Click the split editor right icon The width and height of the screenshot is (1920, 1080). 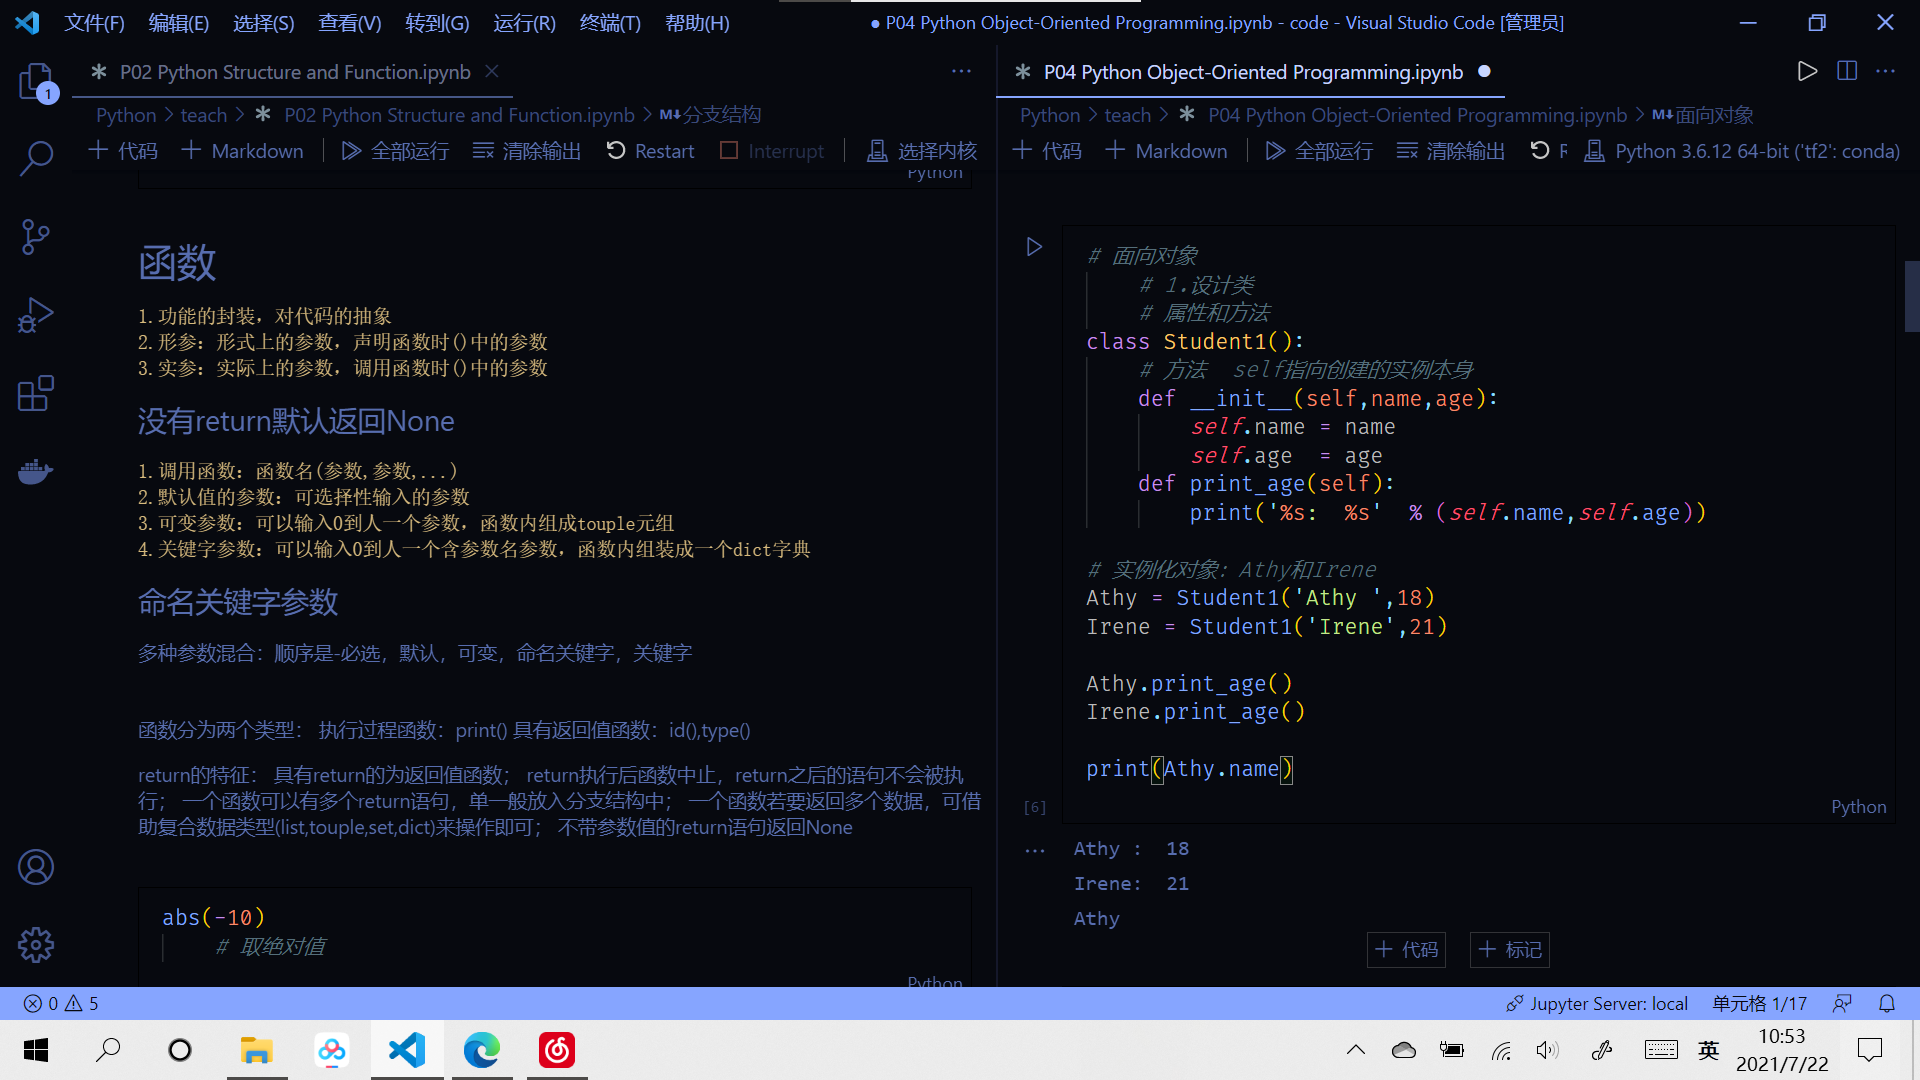(x=1846, y=71)
